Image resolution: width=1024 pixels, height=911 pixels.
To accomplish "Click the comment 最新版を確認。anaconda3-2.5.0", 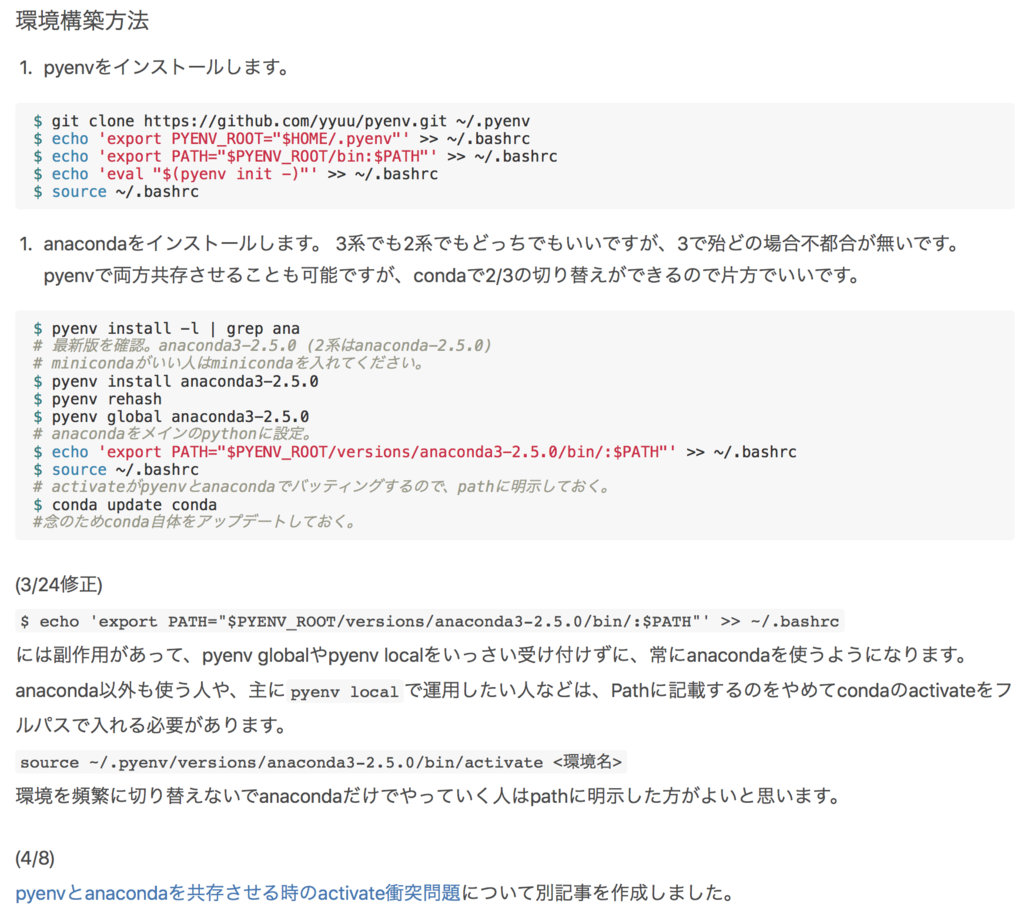I will (x=262, y=345).
